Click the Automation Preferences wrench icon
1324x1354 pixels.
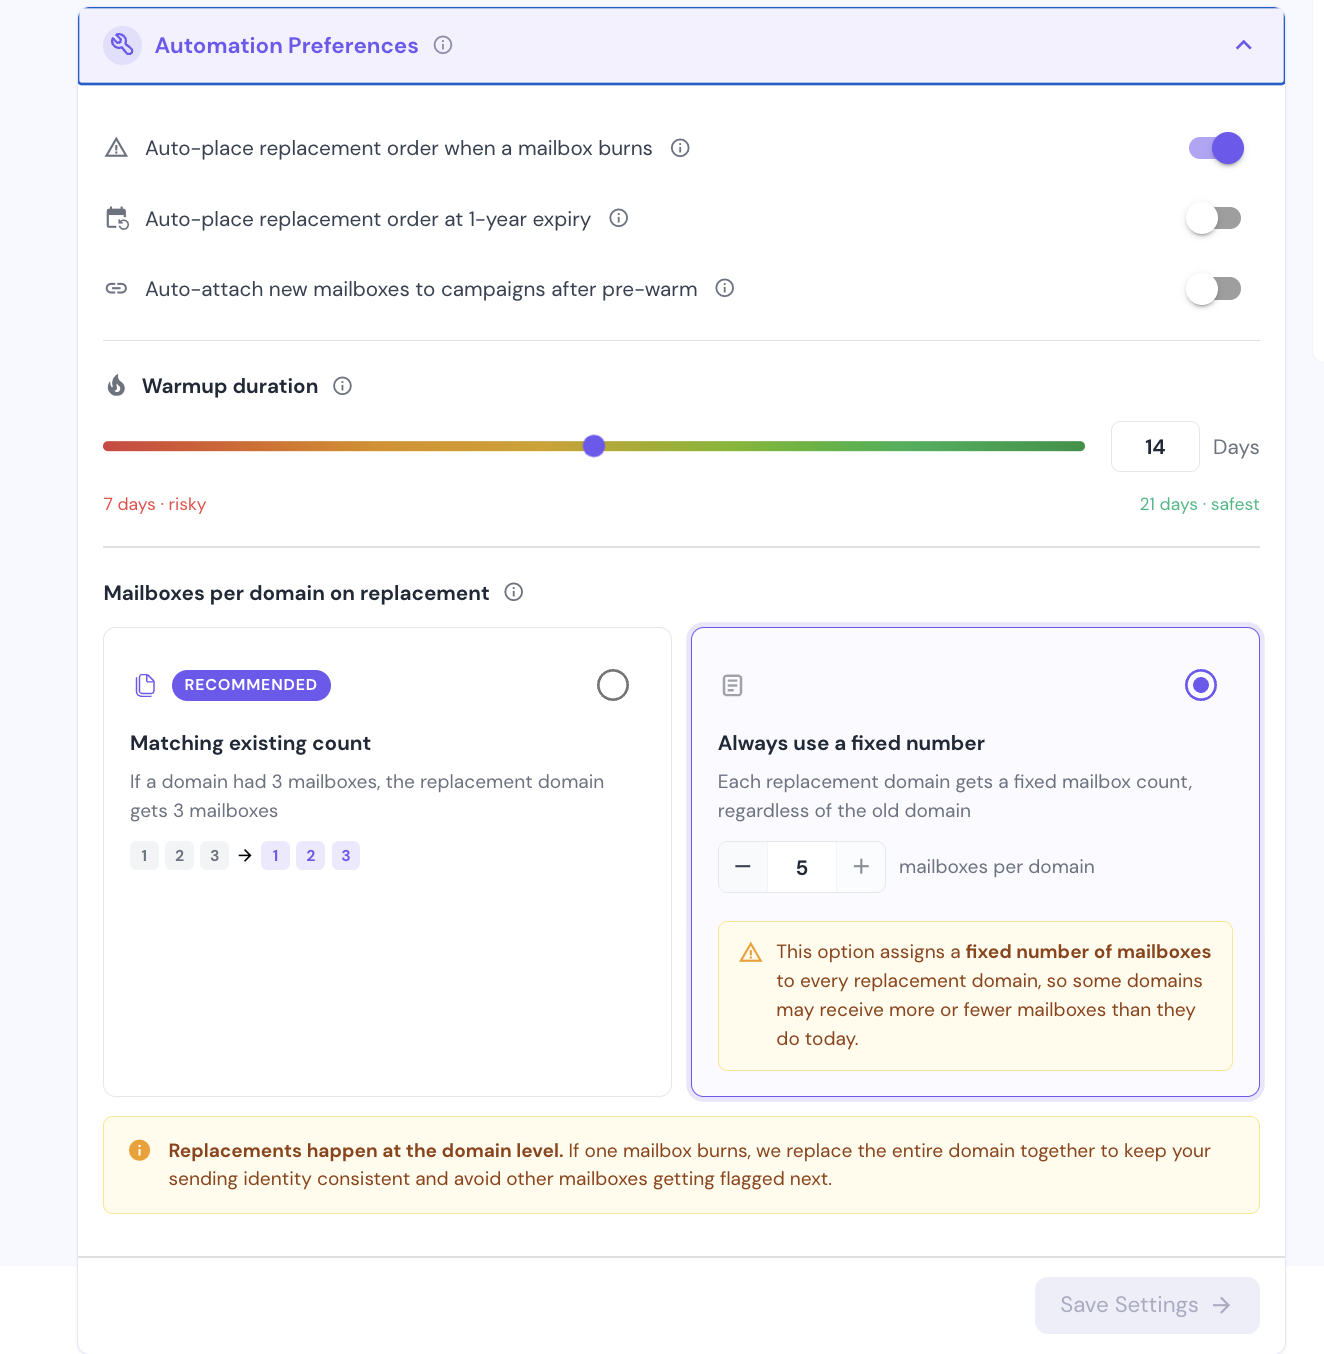122,45
